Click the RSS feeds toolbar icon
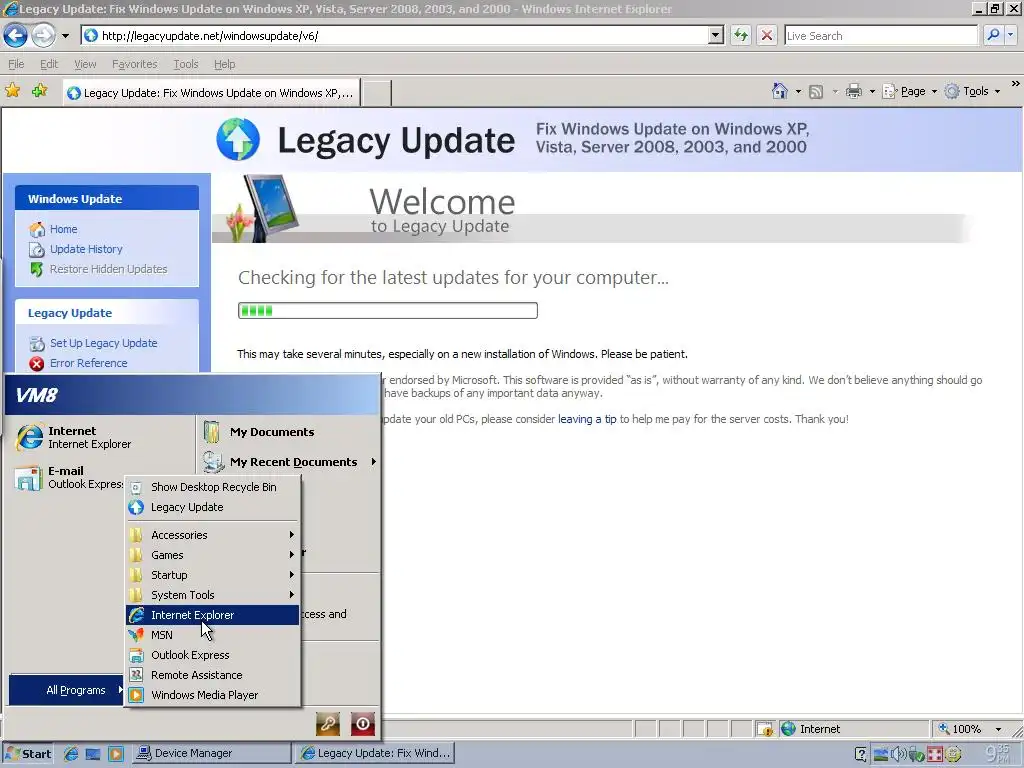 point(816,91)
